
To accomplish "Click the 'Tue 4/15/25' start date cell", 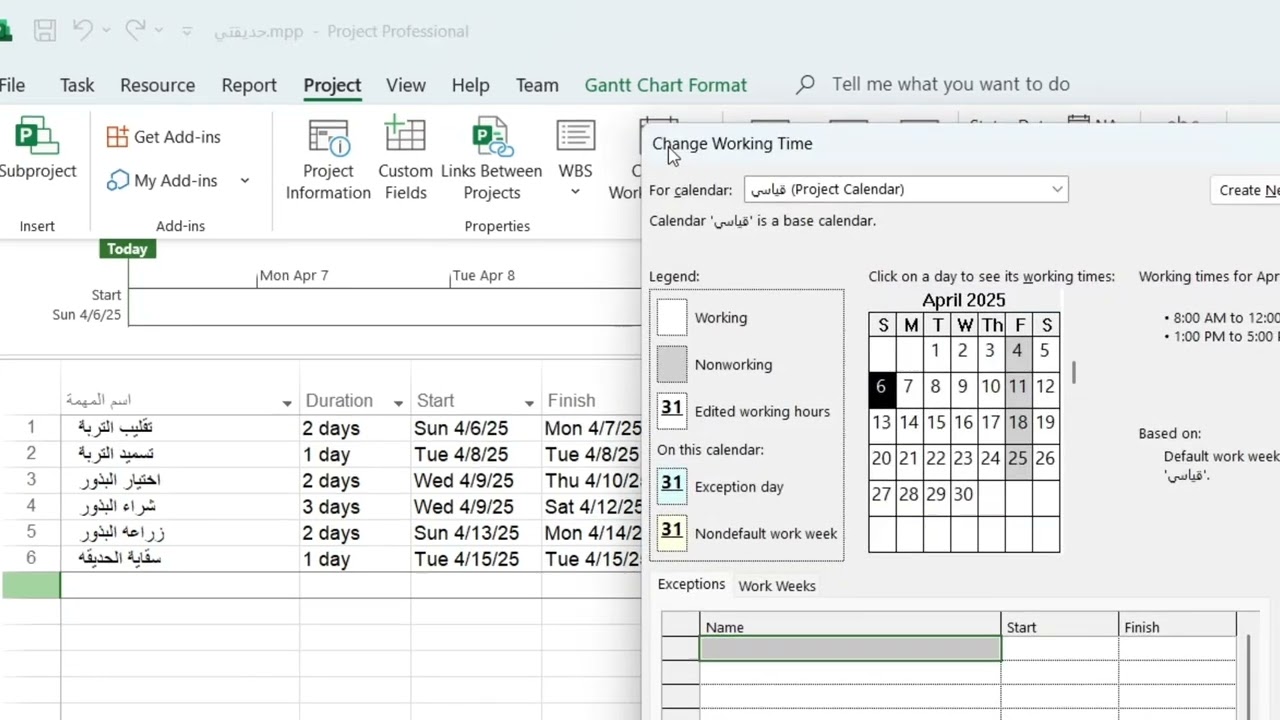I will coord(476,558).
